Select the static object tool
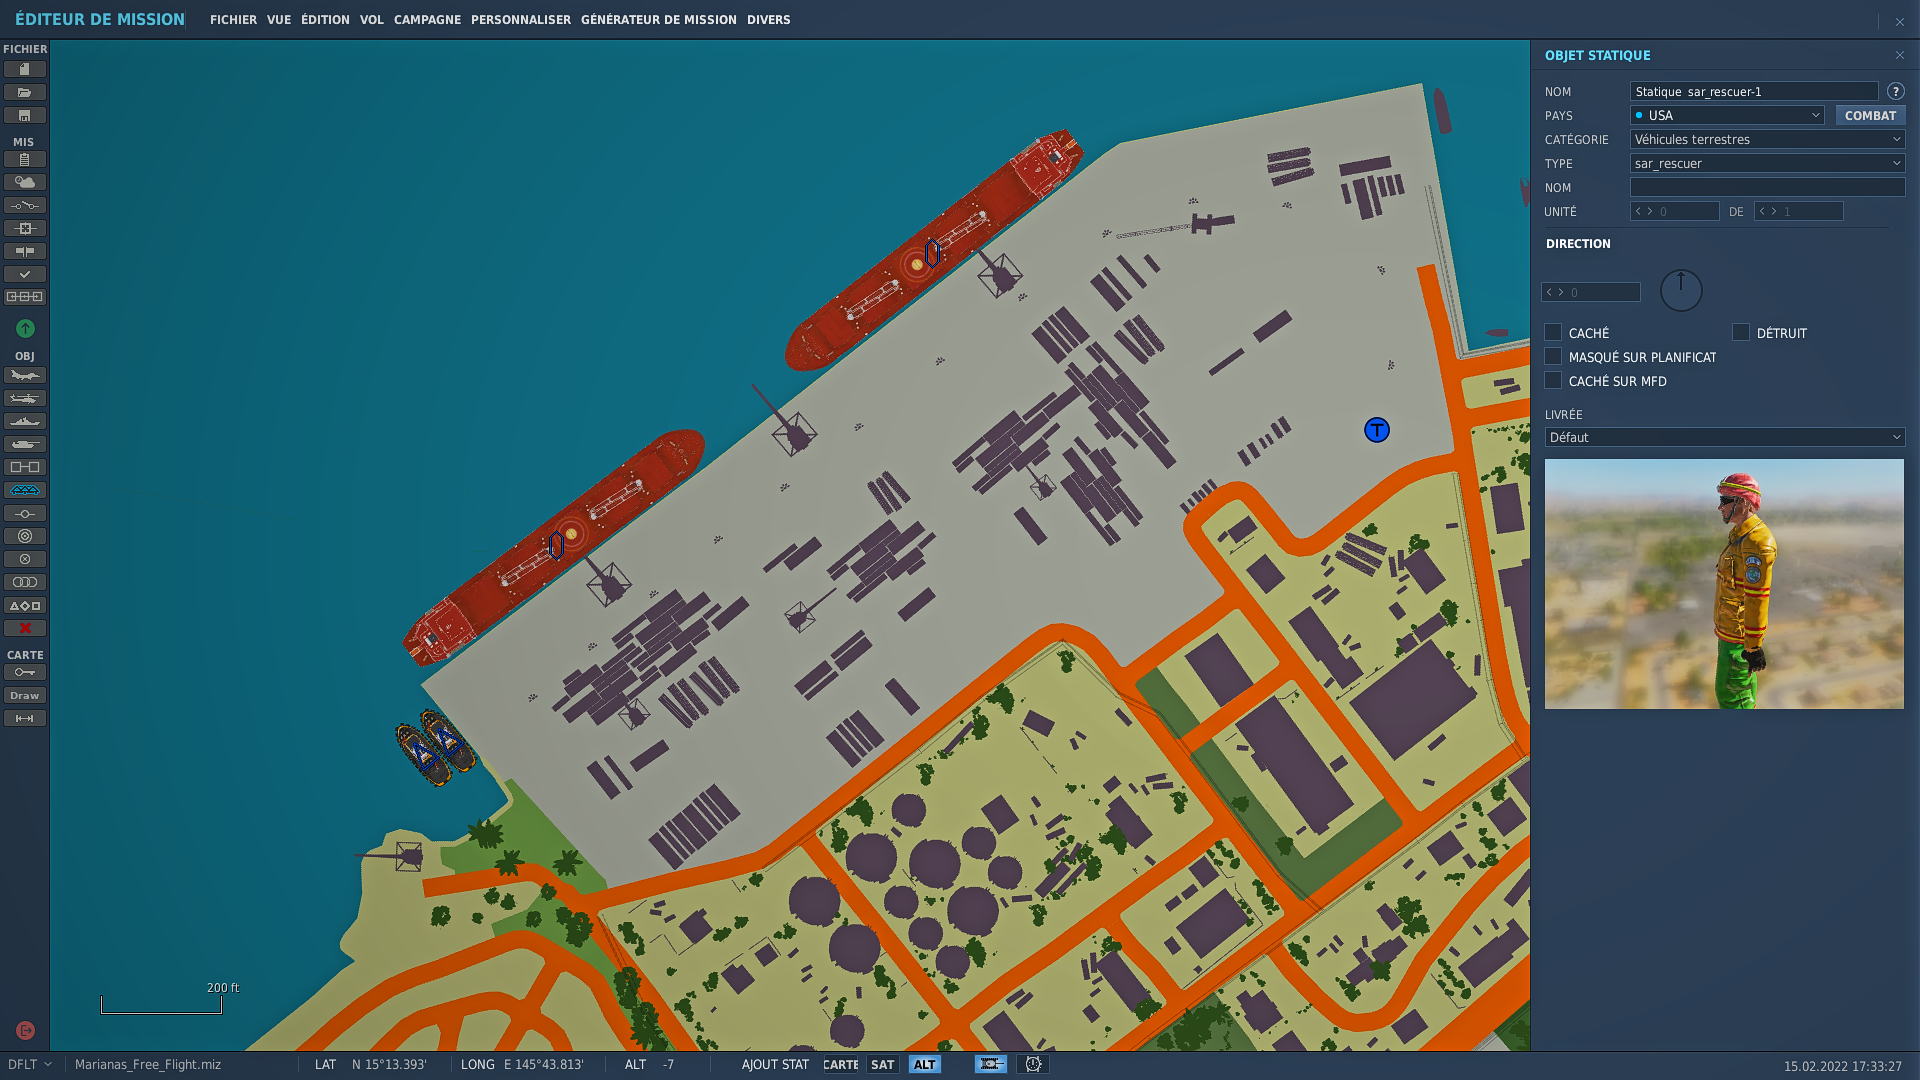This screenshot has height=1080, width=1920. [x=25, y=490]
